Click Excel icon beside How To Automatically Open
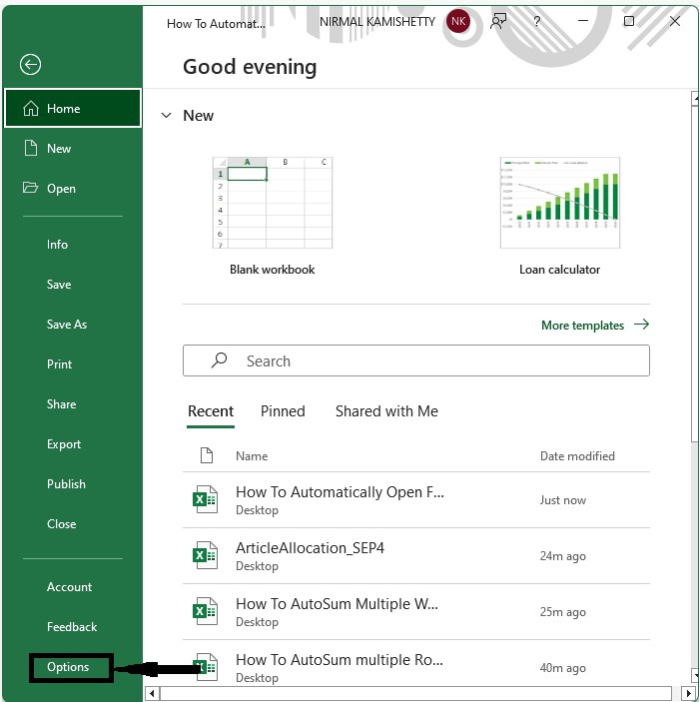 tap(205, 499)
